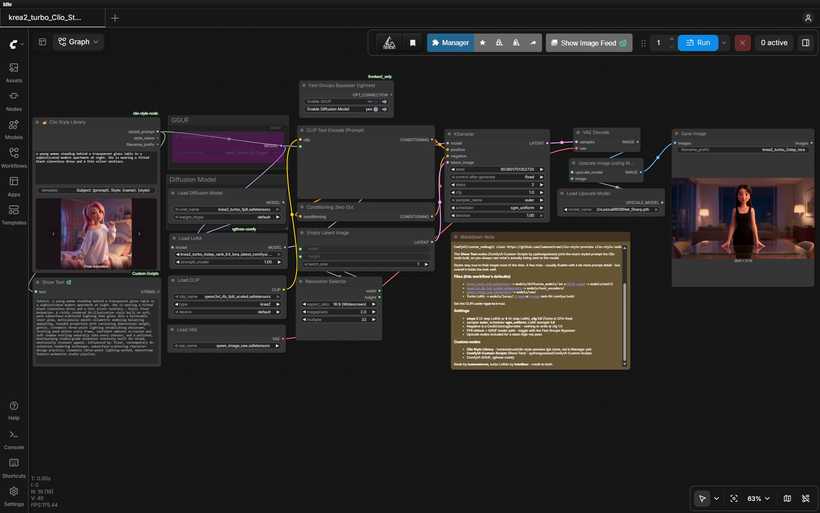Jump to GGUF group arrow in Bypasser
Image resolution: width=820 pixels, height=513 pixels.
pos(385,101)
